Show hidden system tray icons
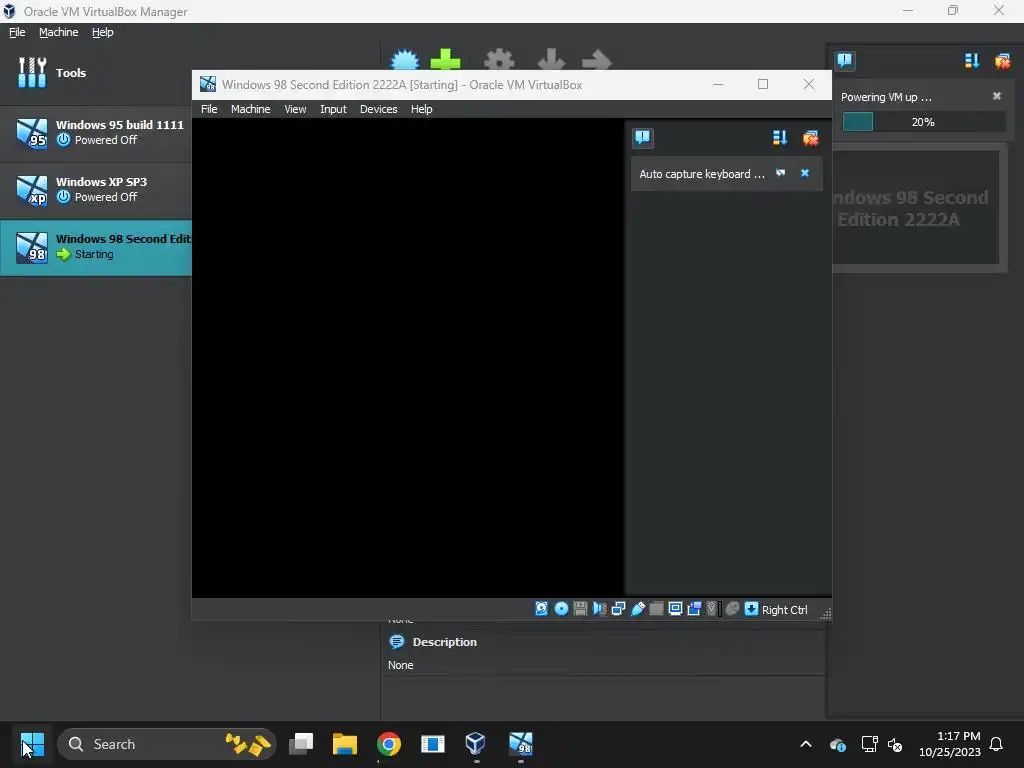This screenshot has width=1024, height=768. click(x=806, y=744)
